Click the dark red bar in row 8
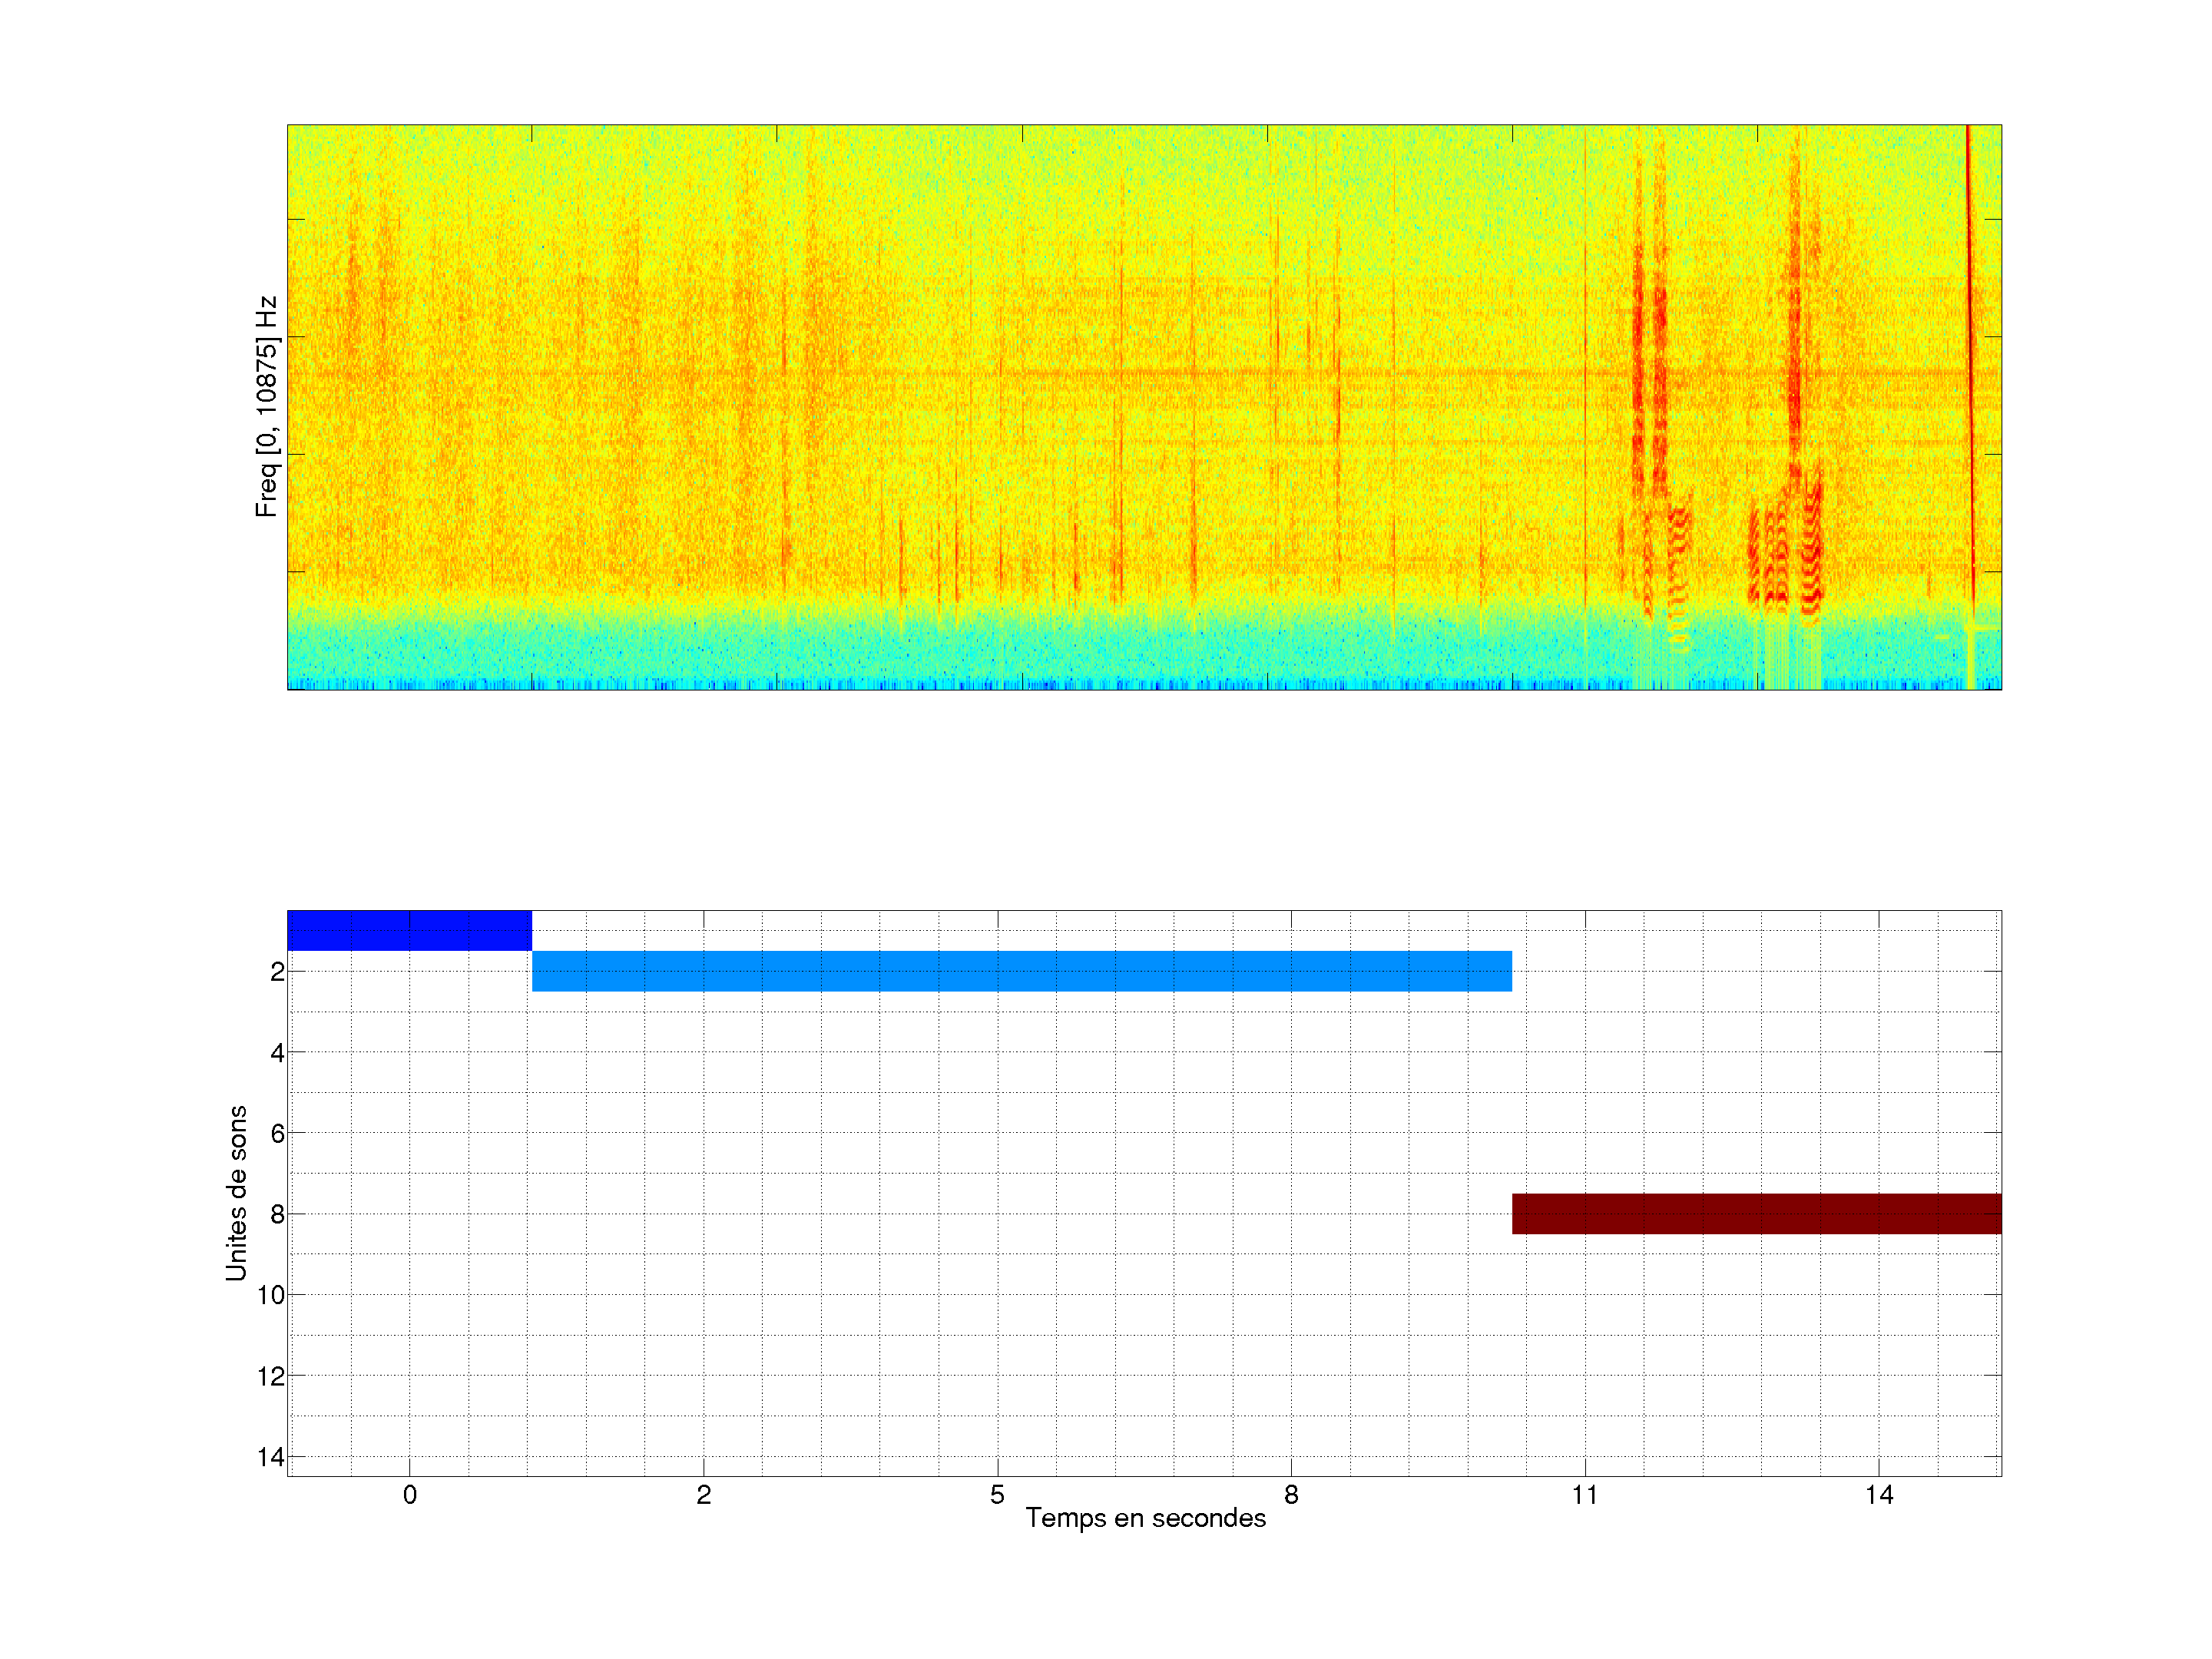Screen dimensions: 2212x1659 [x=1756, y=1213]
